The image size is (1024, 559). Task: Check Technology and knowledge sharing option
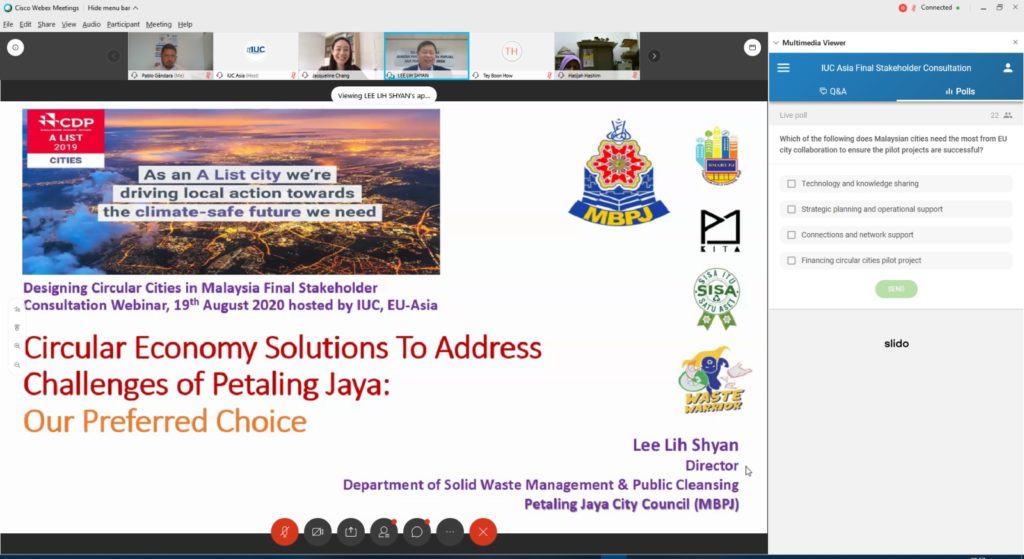(791, 184)
